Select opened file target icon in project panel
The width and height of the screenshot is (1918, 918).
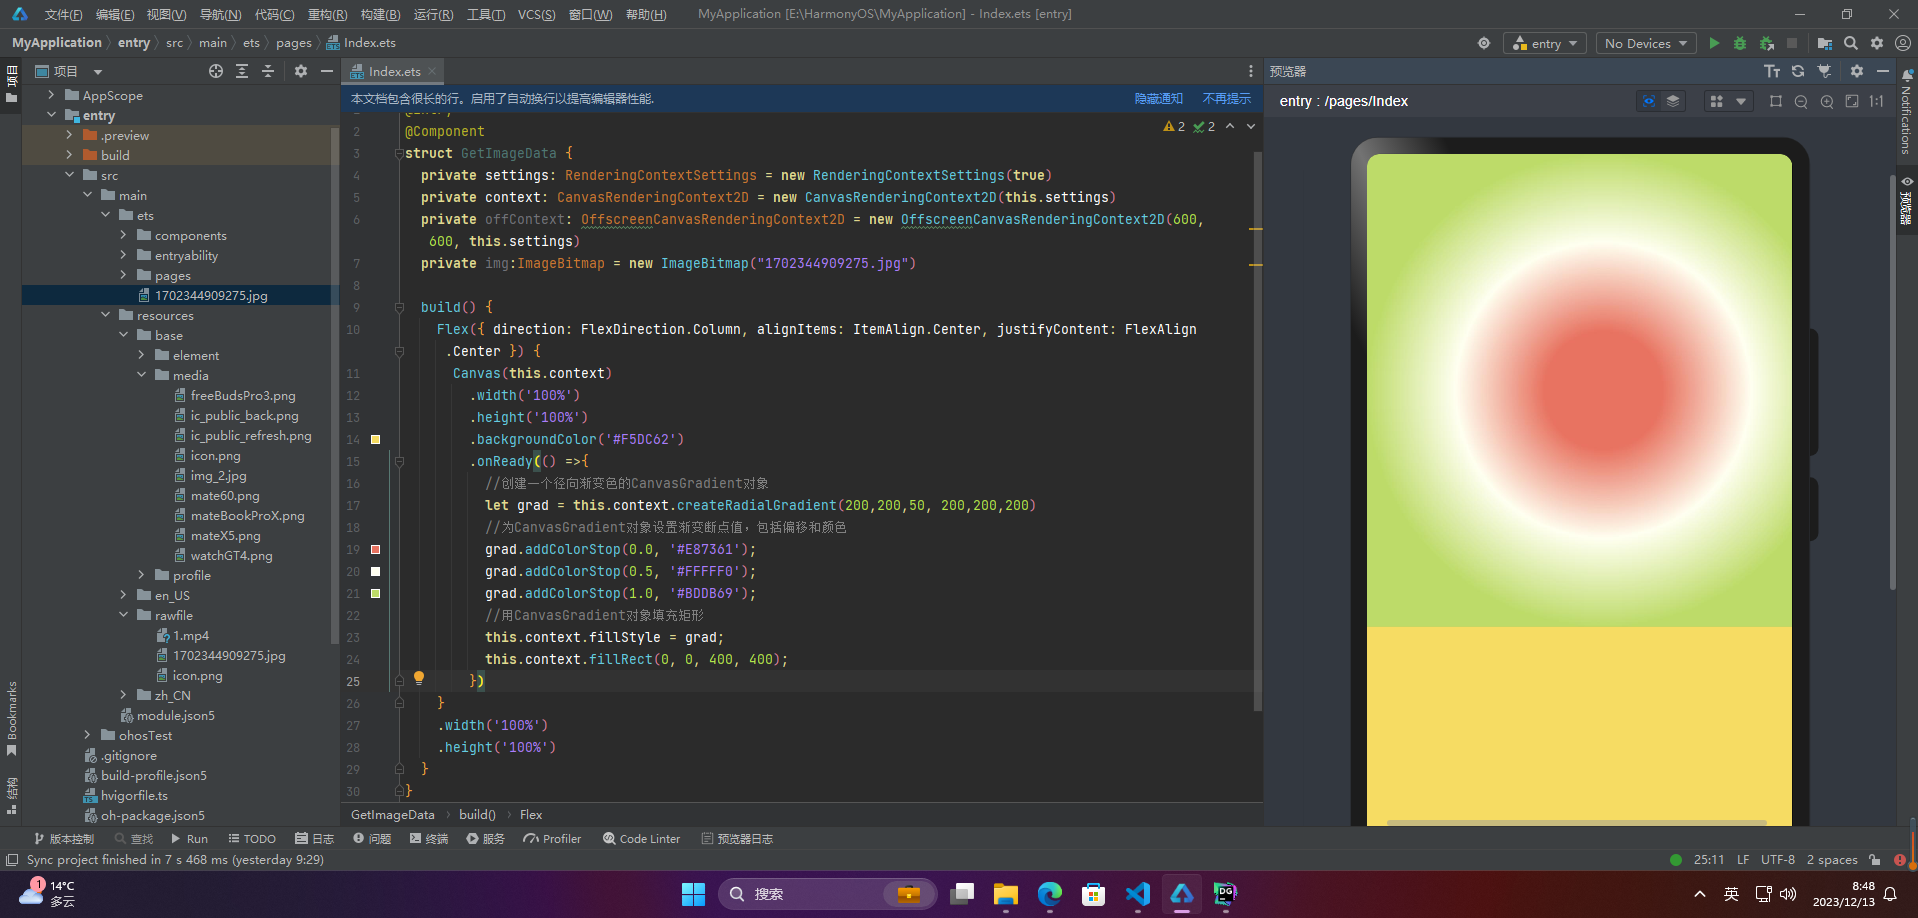(x=216, y=71)
